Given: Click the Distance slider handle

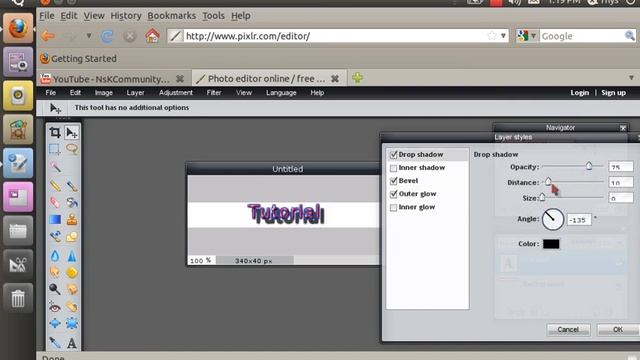Looking at the screenshot, I should click(x=548, y=181).
